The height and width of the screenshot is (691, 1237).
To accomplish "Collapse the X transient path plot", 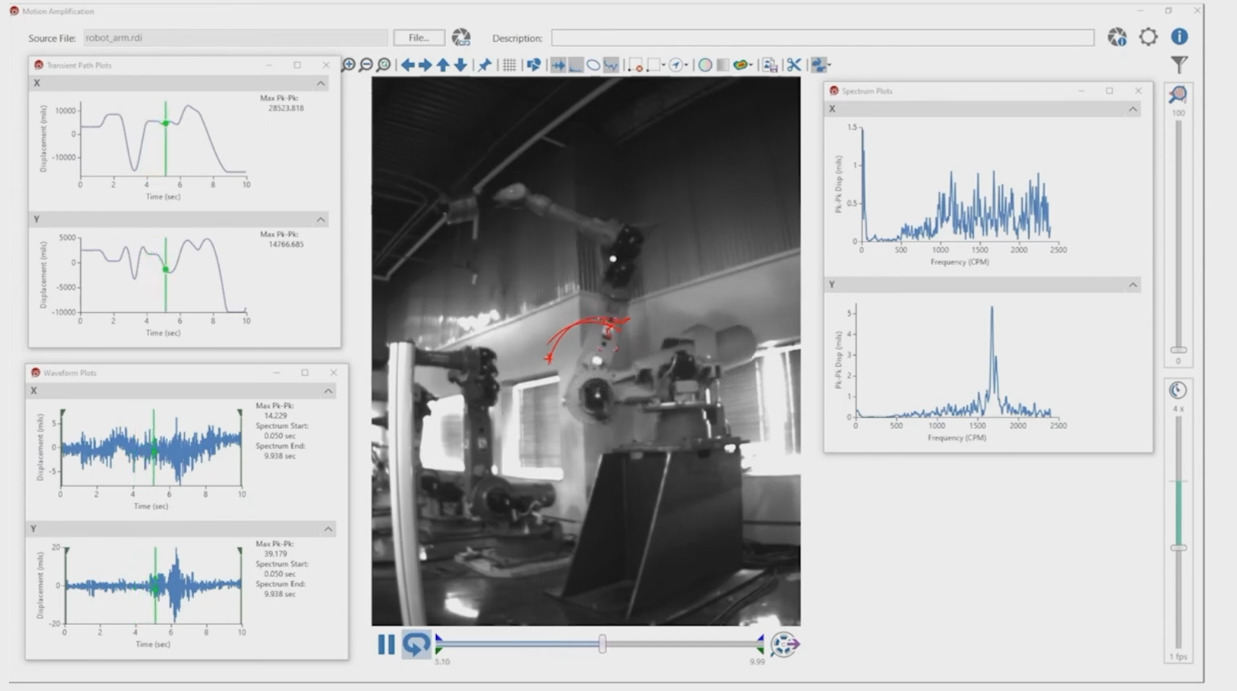I will pos(321,84).
